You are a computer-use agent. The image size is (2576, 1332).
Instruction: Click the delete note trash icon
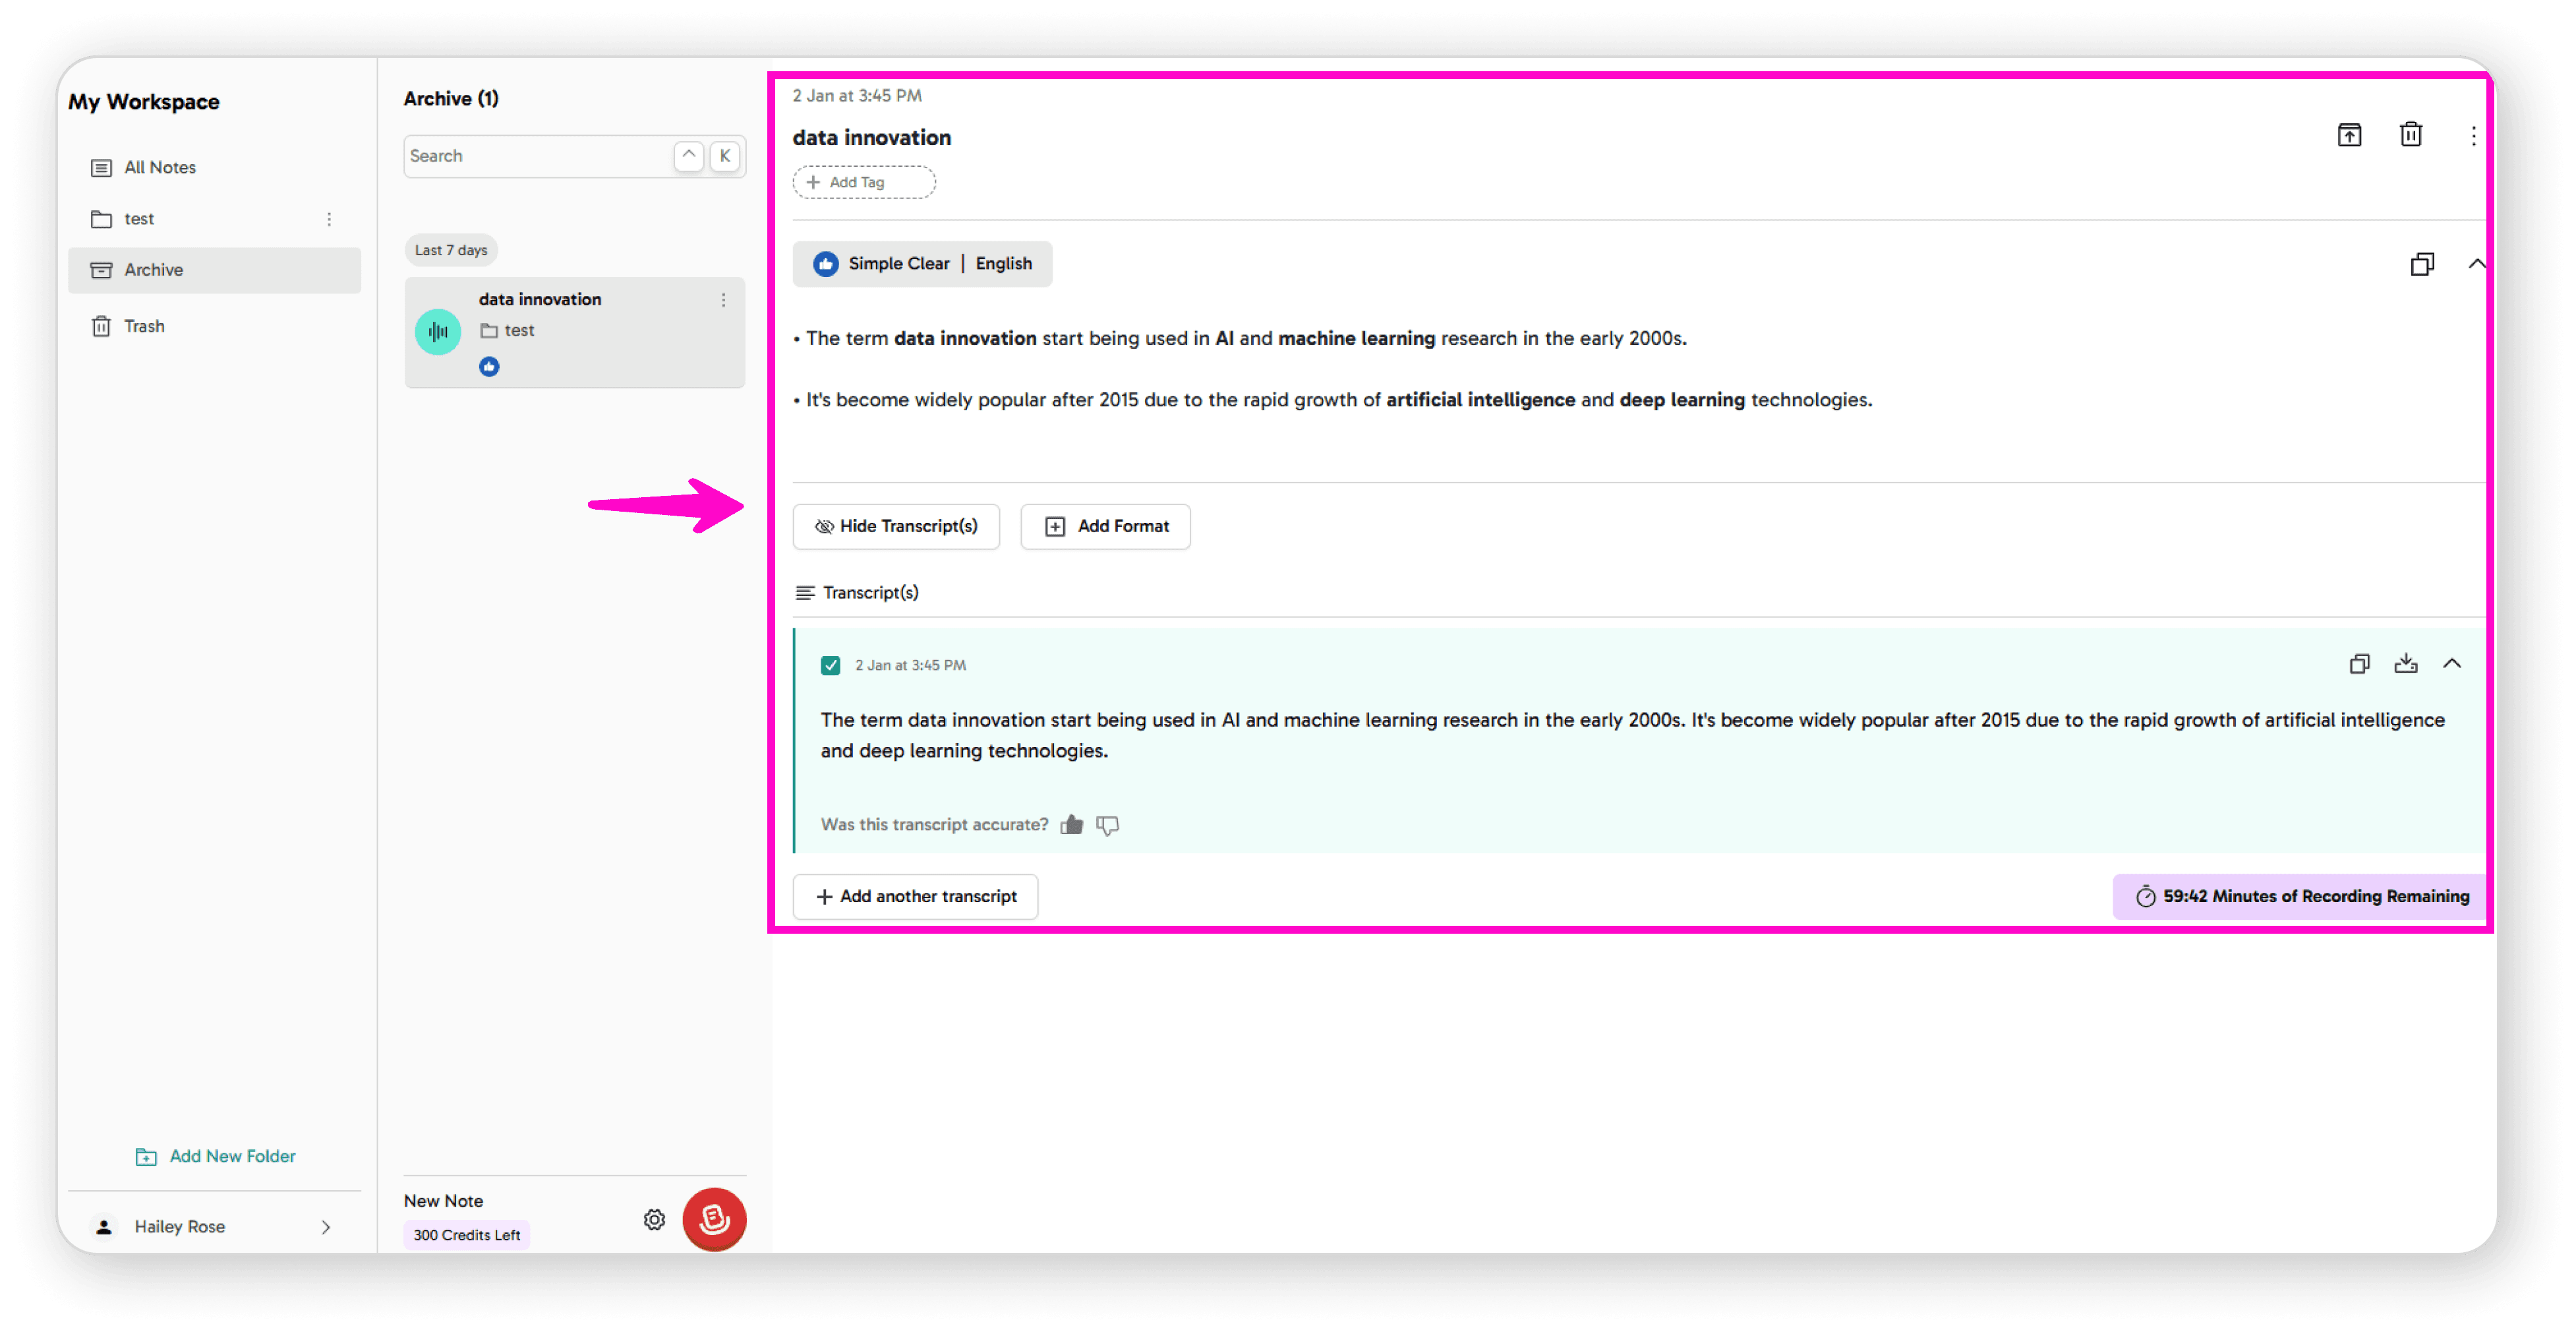click(x=2411, y=135)
